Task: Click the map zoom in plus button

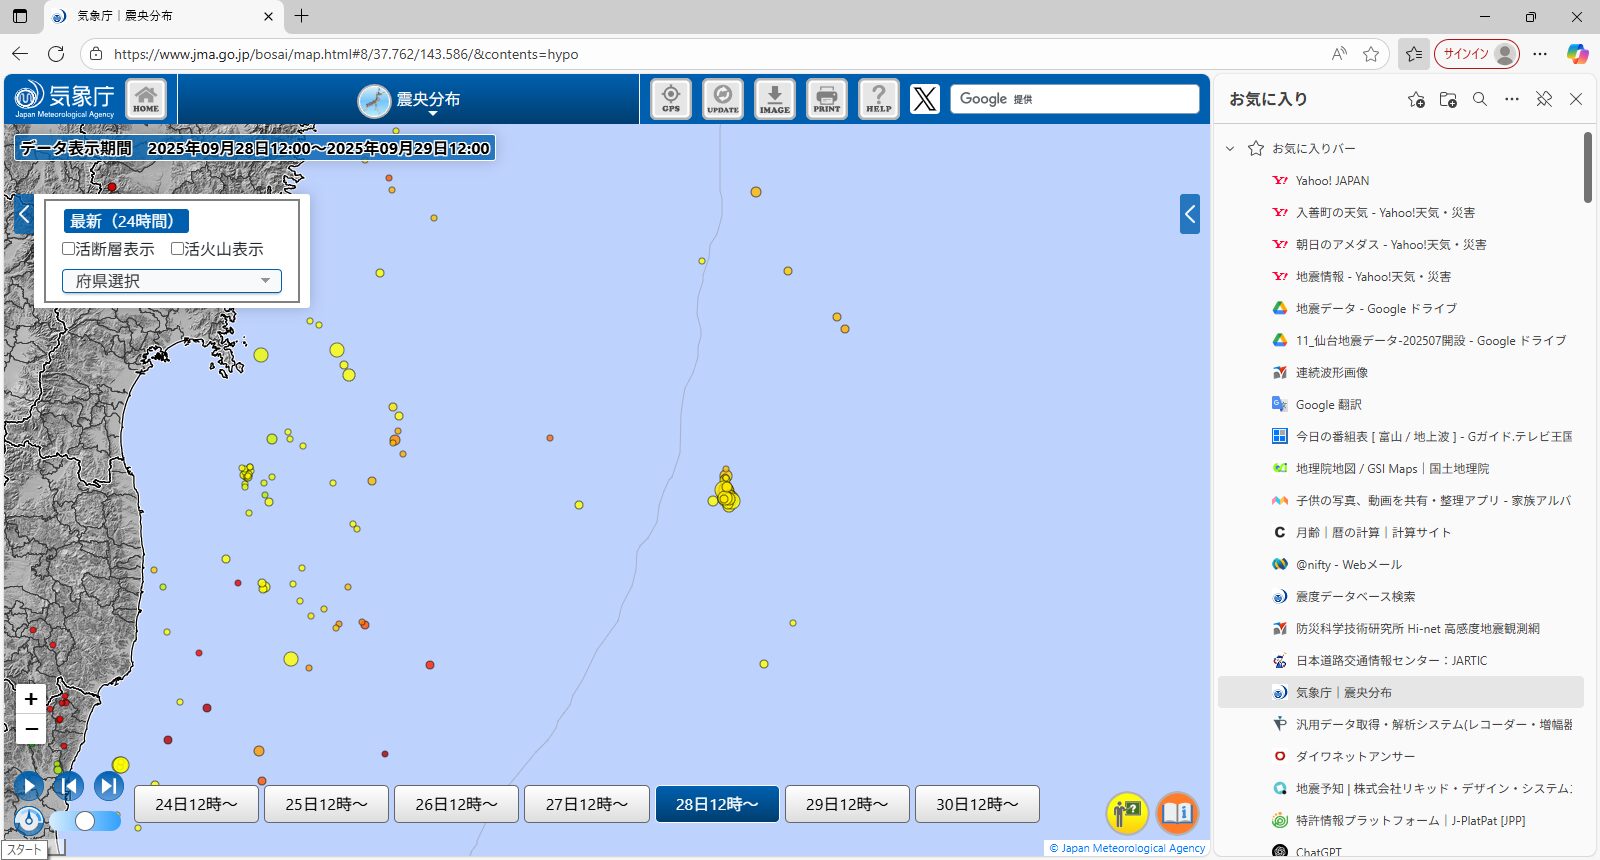Action: (31, 699)
